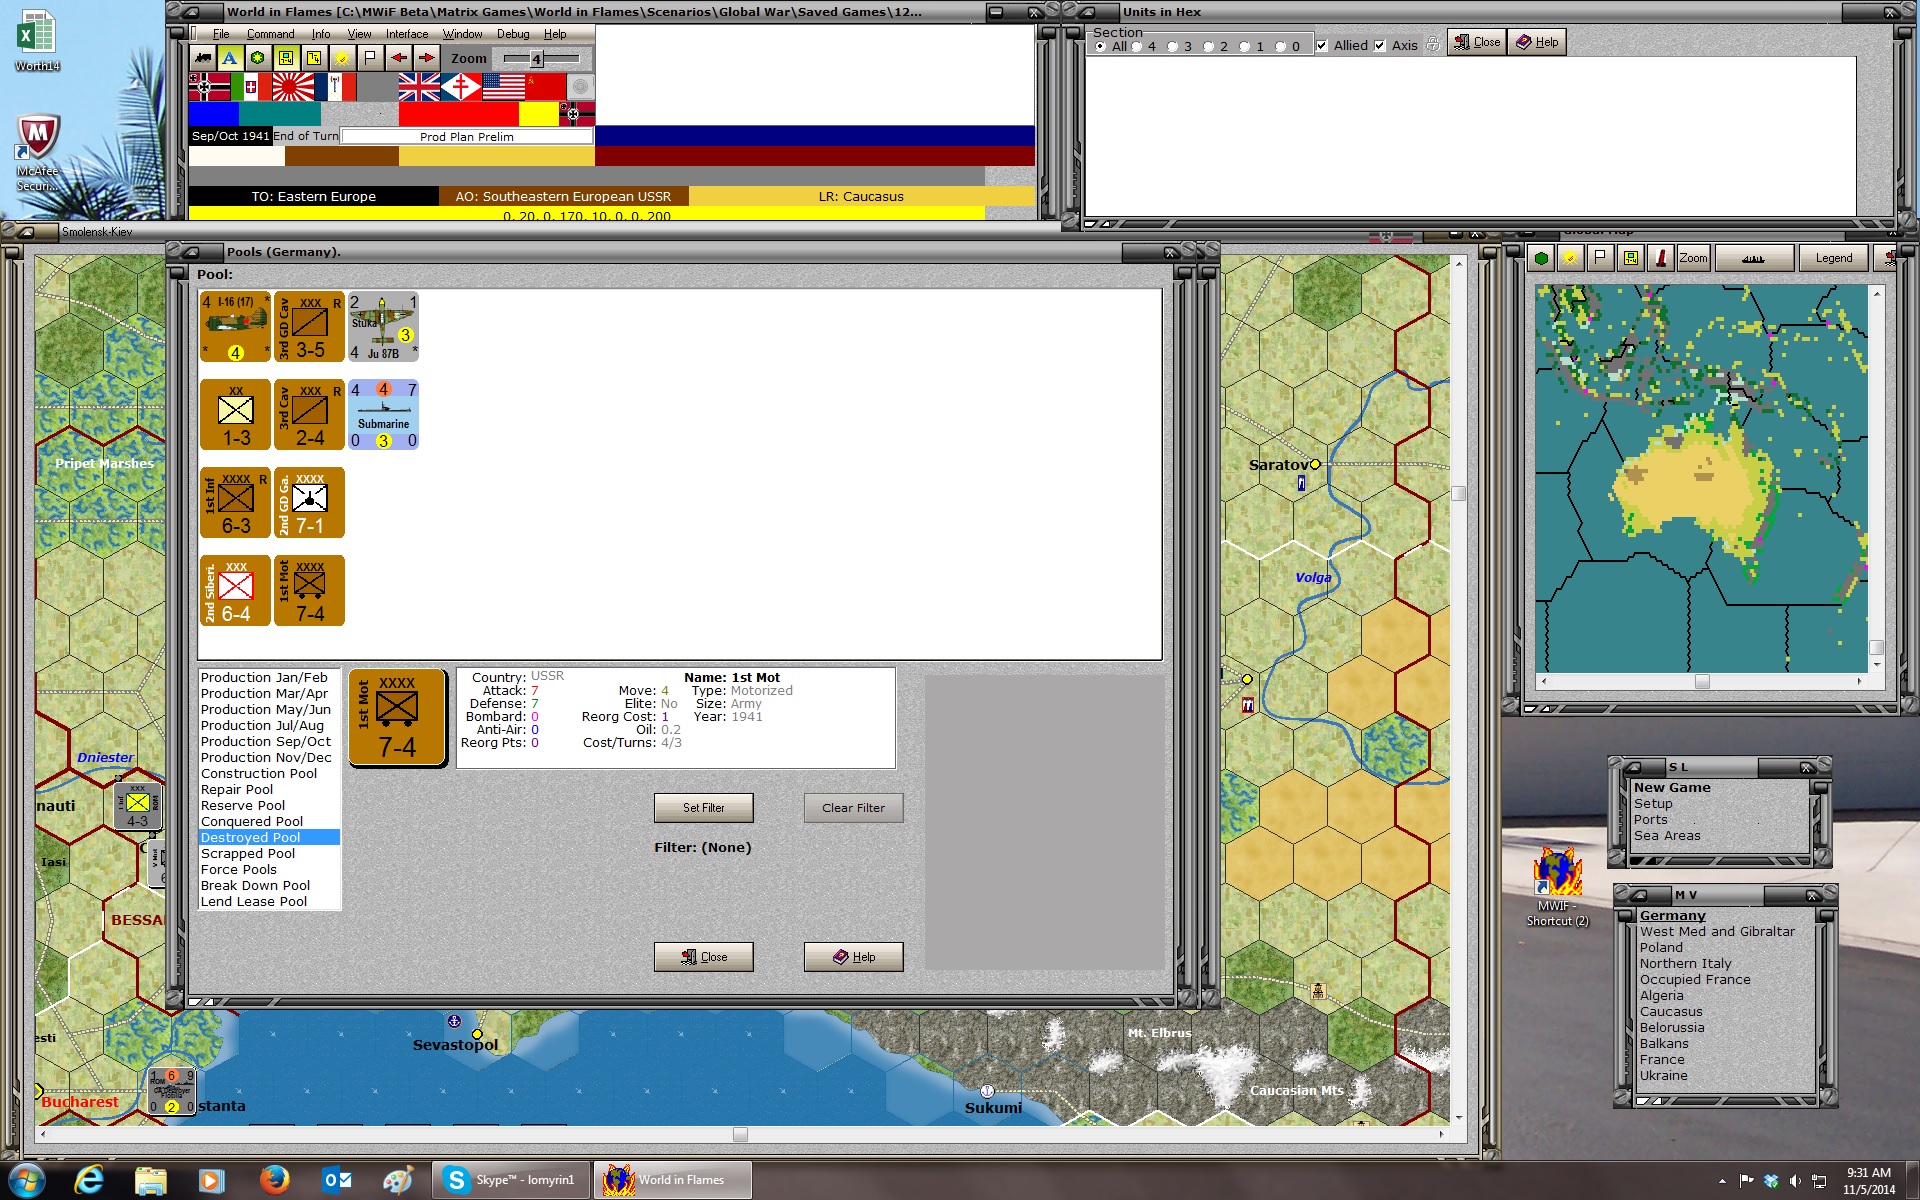The height and width of the screenshot is (1200, 1920).
Task: Open the Debug menu
Action: (513, 34)
